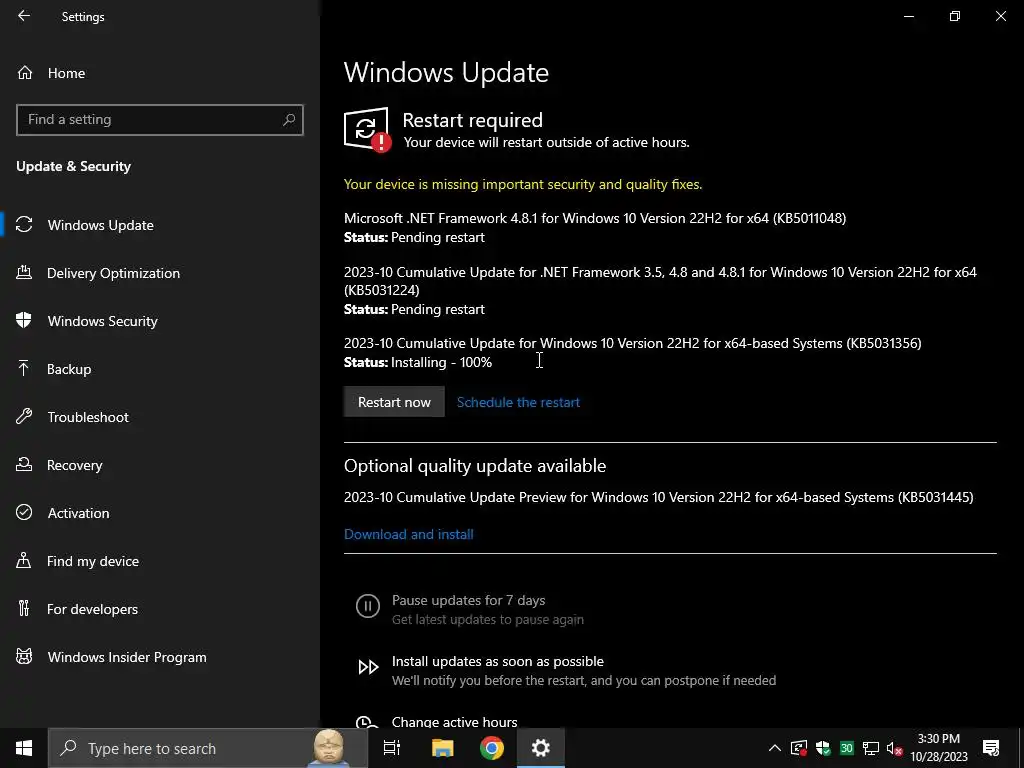1024x768 pixels.
Task: Click the muted volume tray icon
Action: point(895,748)
